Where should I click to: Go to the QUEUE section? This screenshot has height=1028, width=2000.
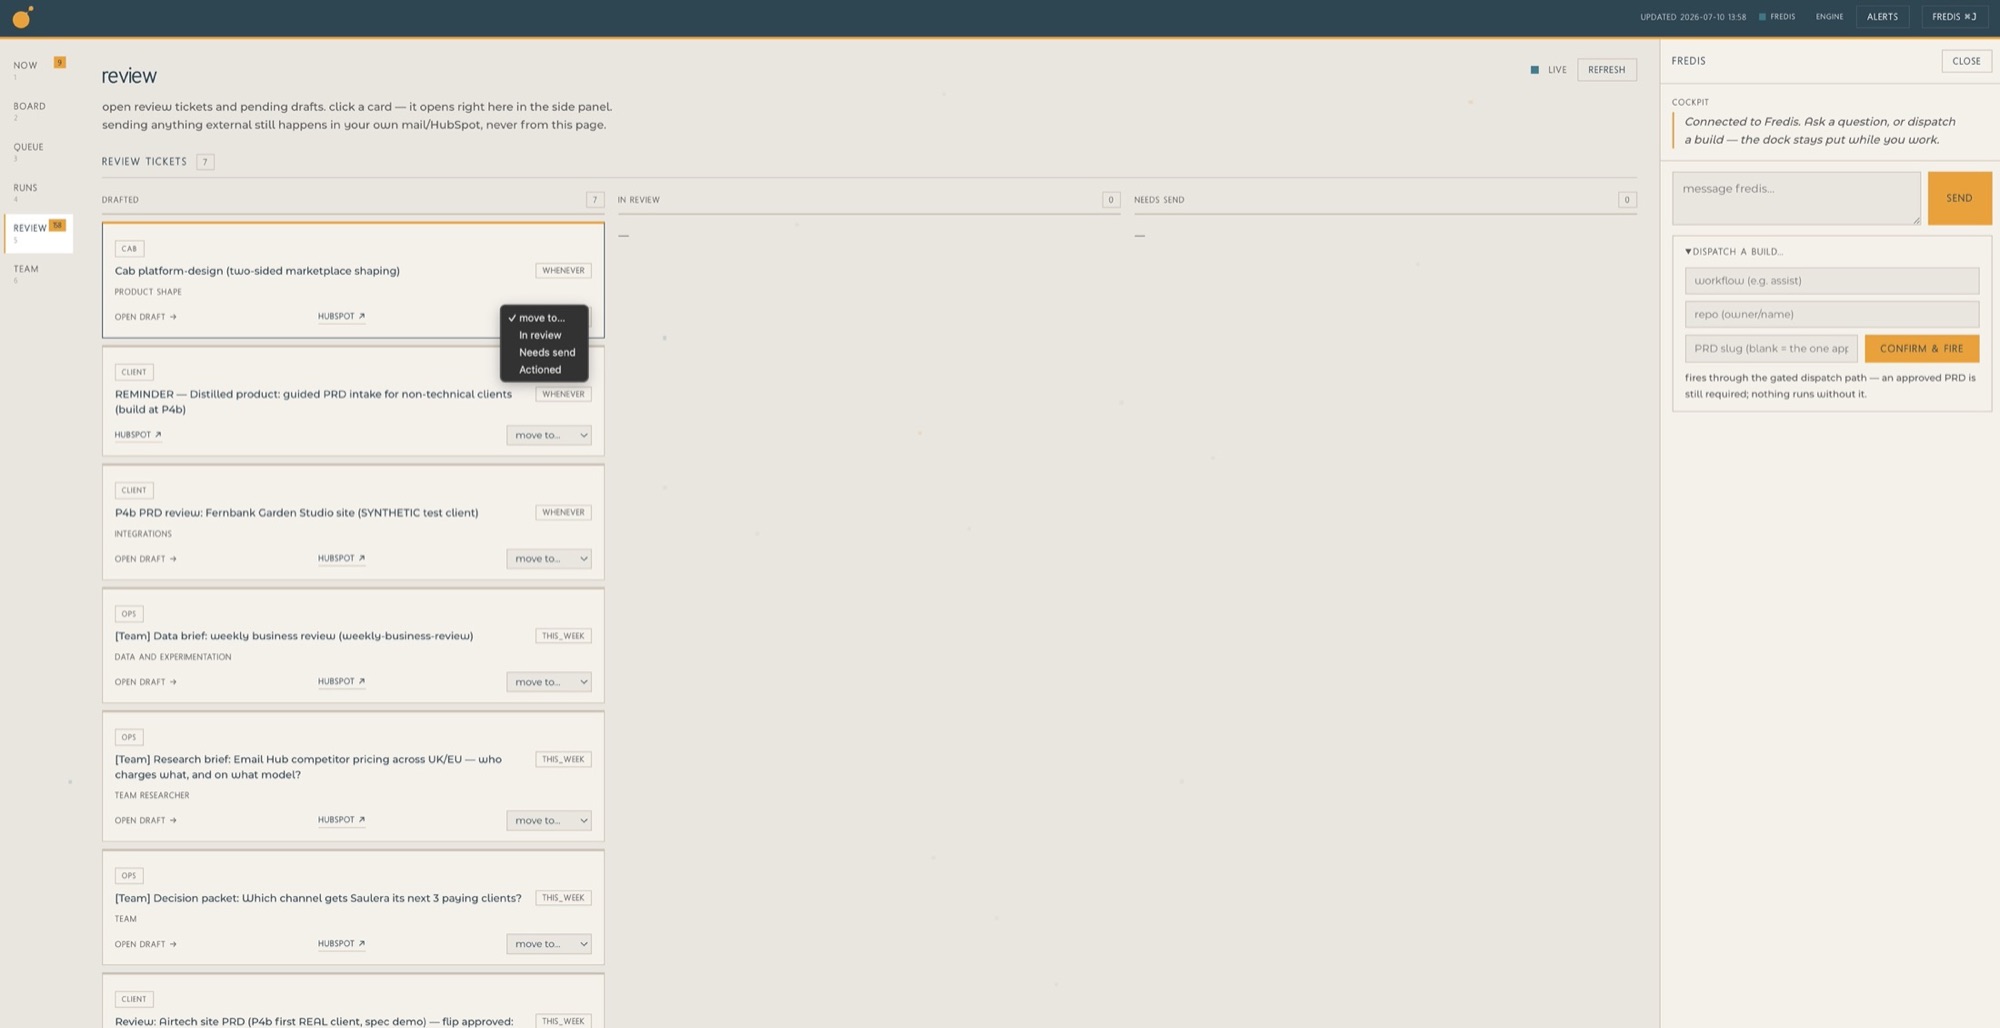coord(28,147)
